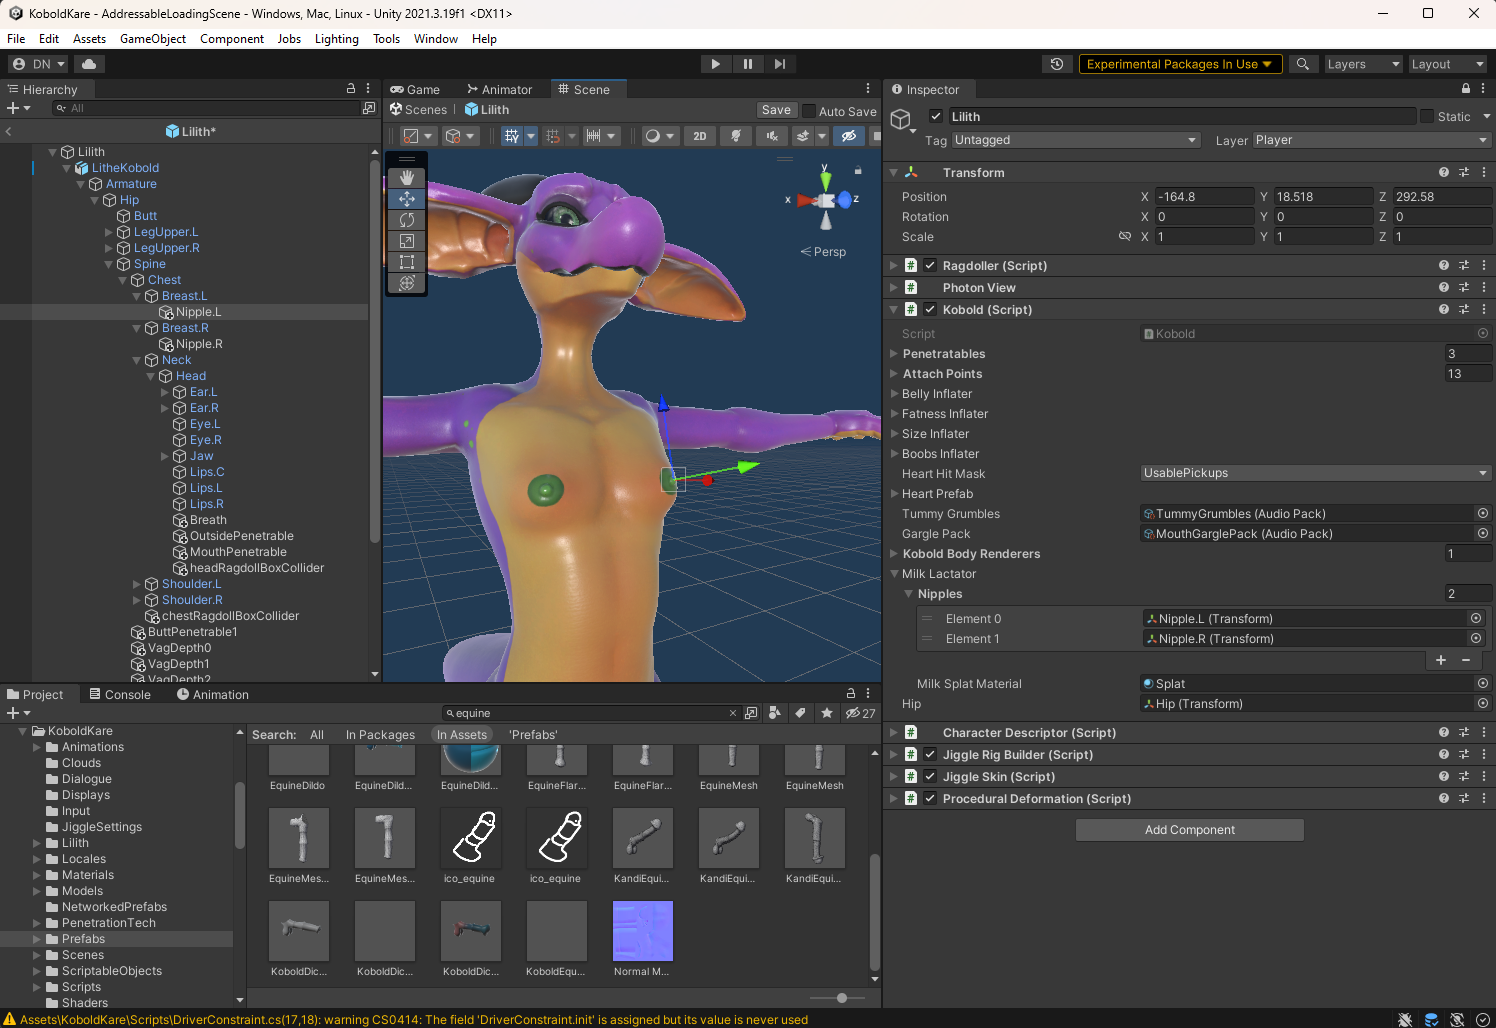
Task: Select the combined Transform tool
Action: (x=406, y=282)
